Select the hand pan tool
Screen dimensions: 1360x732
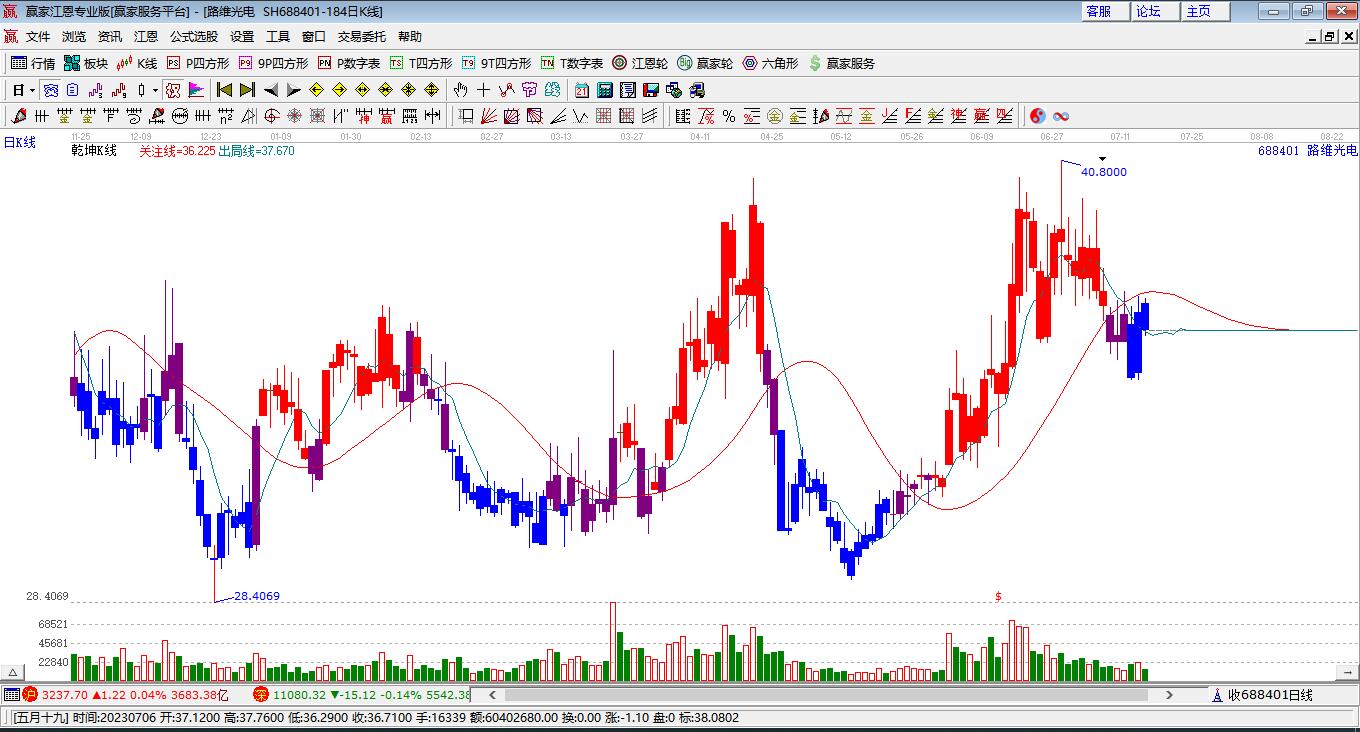point(461,90)
